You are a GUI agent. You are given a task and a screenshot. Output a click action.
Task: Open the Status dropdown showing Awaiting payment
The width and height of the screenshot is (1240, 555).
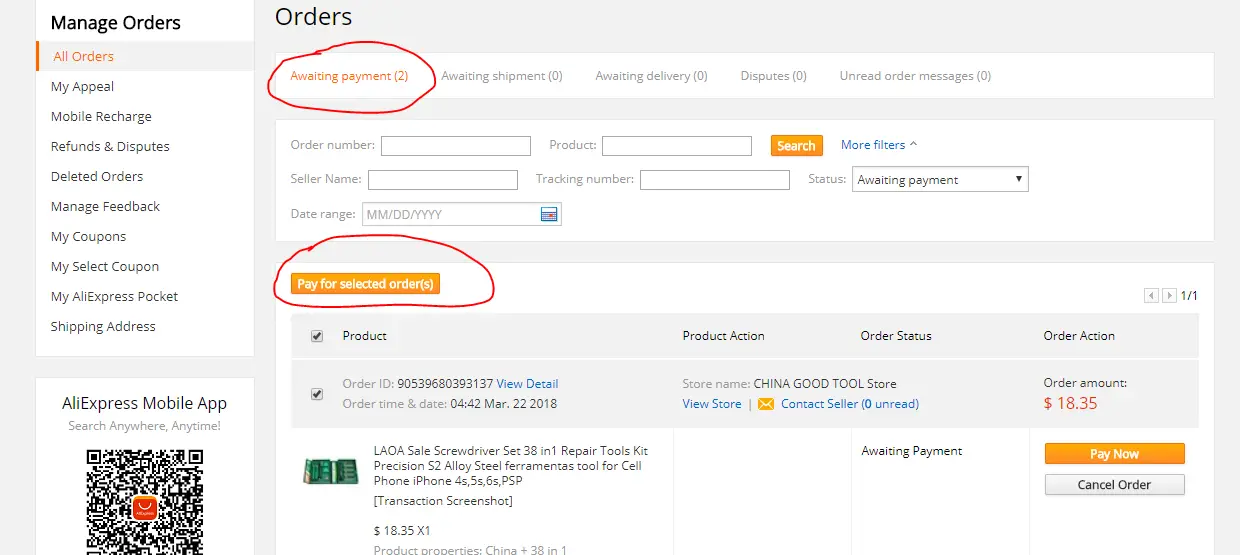[x=940, y=180]
